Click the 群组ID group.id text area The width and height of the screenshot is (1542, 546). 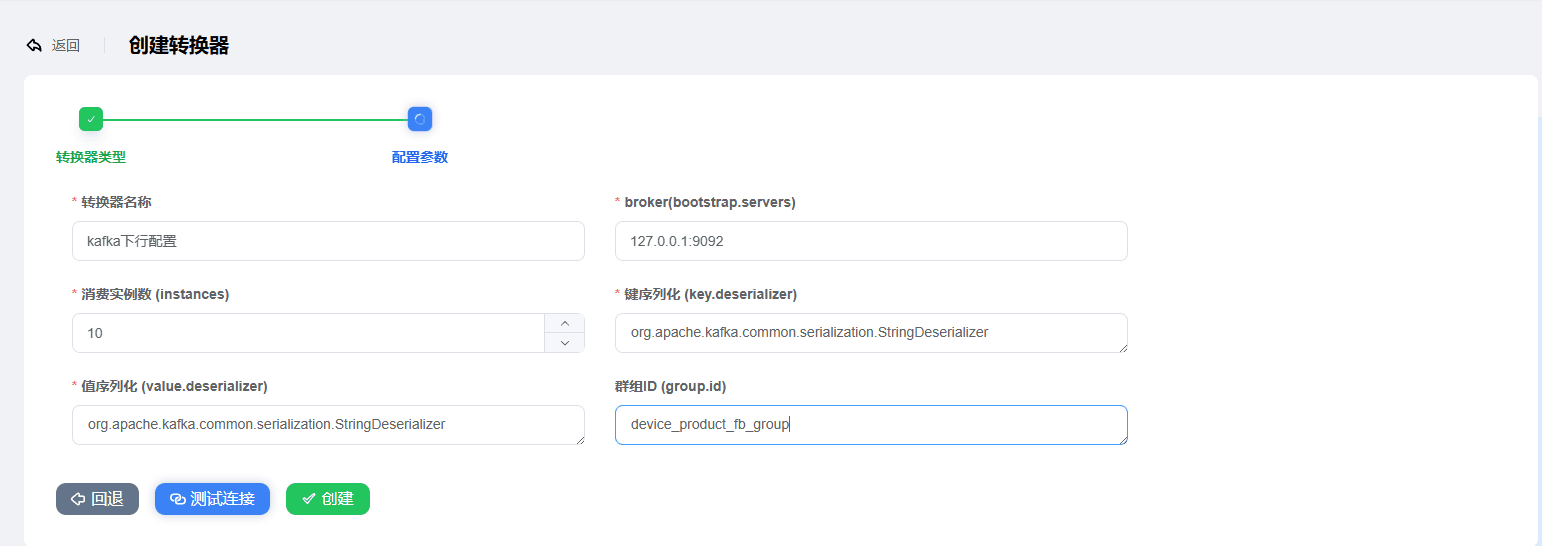pyautogui.click(x=871, y=425)
